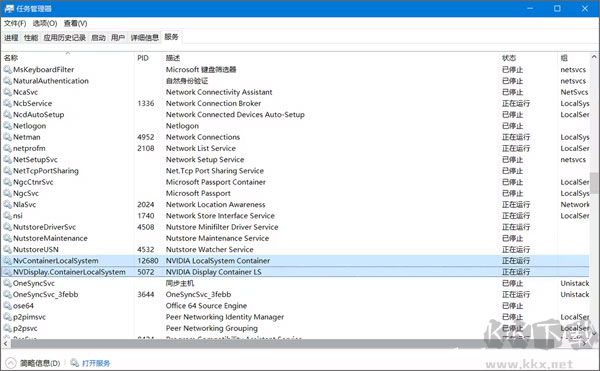600x371 pixels.
Task: Collapse details with the 简略信息 chevron
Action: (x=11, y=363)
